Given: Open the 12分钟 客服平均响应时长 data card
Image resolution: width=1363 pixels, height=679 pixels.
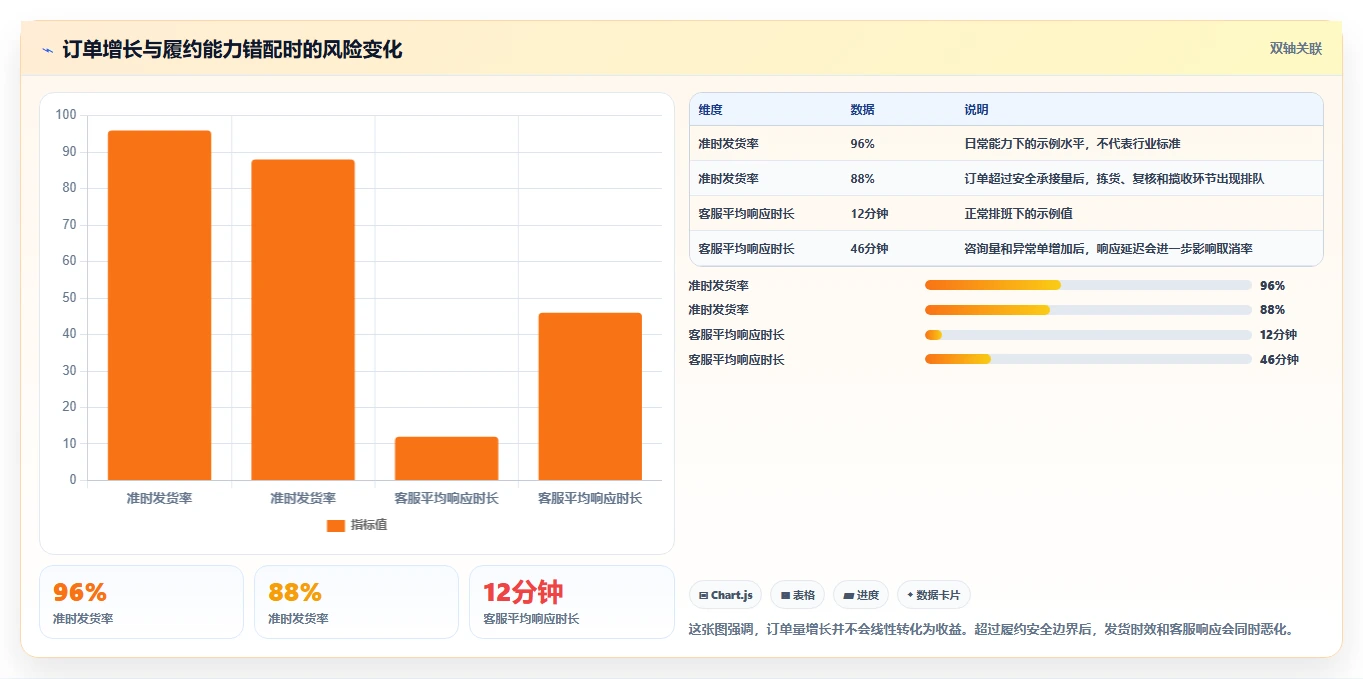Looking at the screenshot, I should 572,602.
